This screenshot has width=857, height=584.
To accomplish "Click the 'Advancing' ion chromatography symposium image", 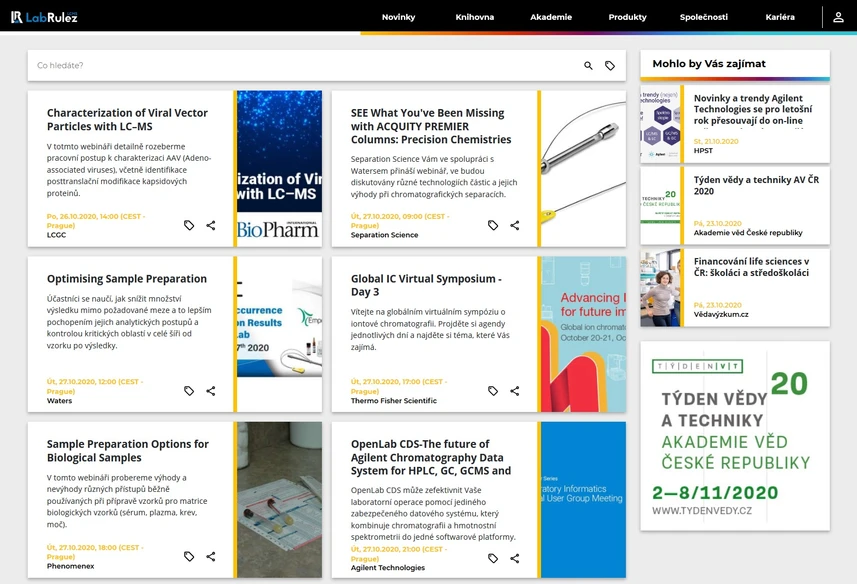I will [584, 334].
